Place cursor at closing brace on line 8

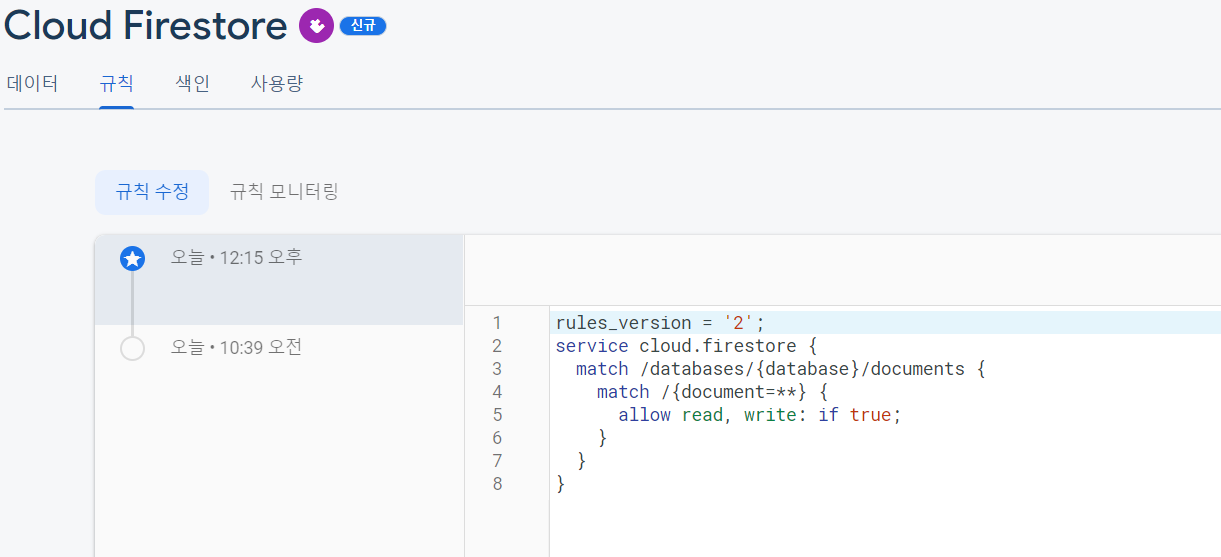[x=561, y=484]
